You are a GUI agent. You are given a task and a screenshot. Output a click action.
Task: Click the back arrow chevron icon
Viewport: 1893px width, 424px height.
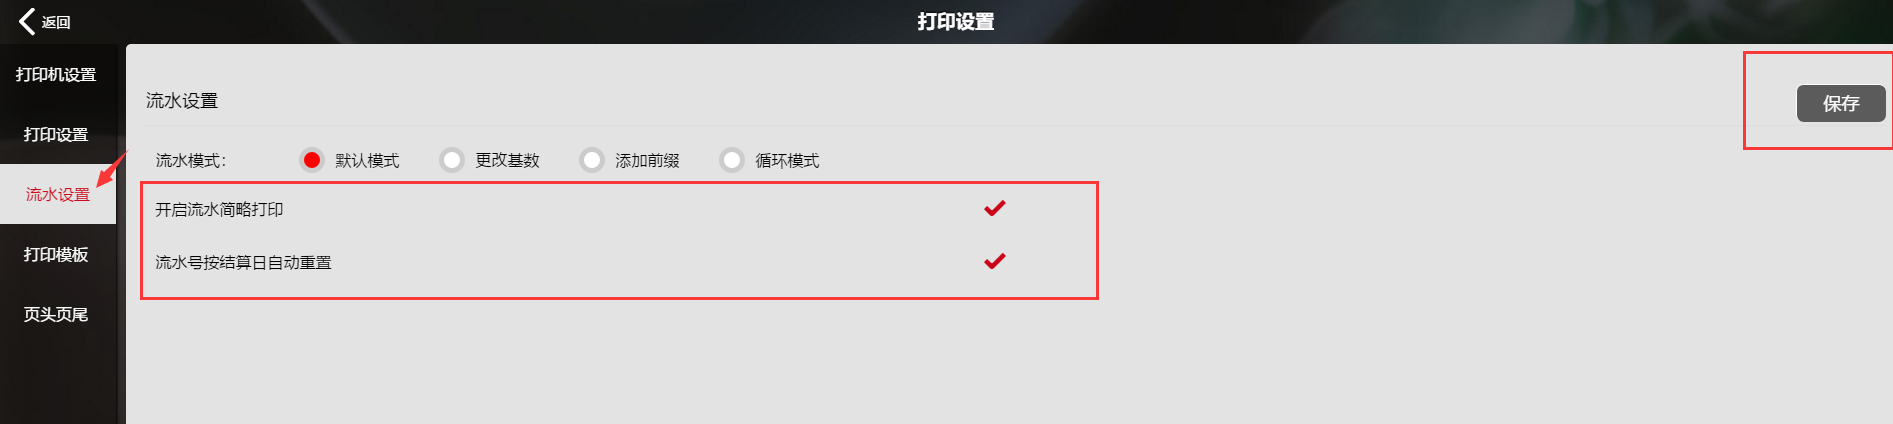[x=27, y=21]
